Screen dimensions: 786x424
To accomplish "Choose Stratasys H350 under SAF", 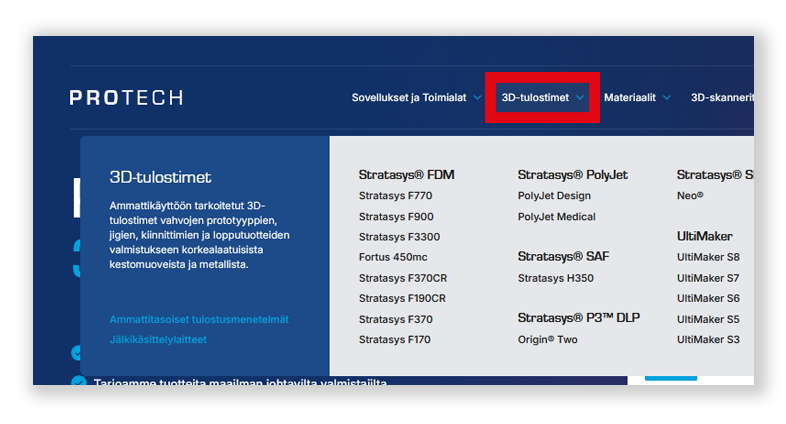I will (x=555, y=278).
